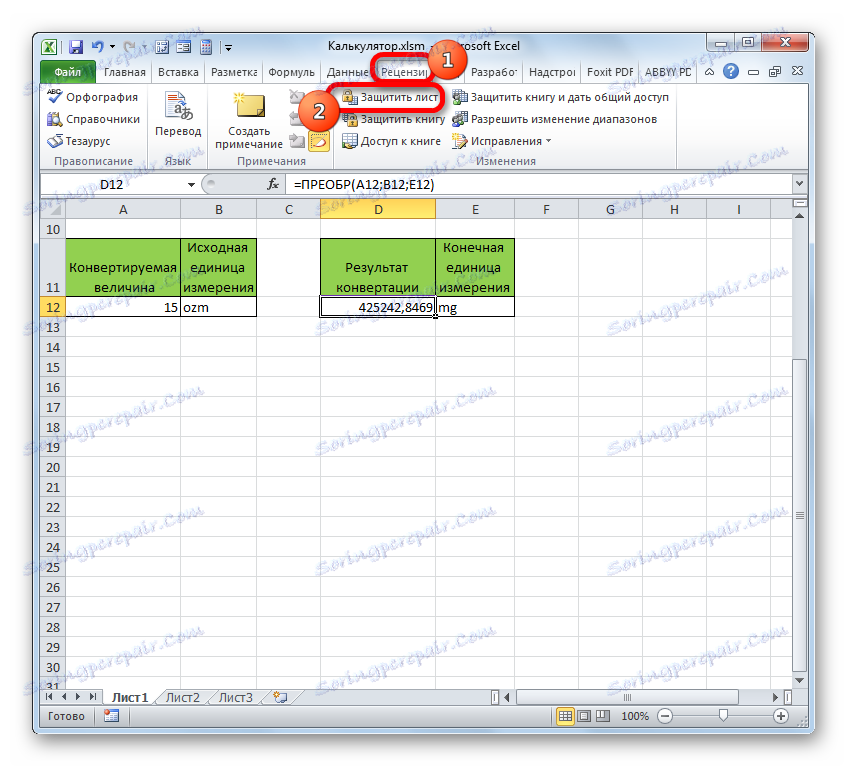Toggle show ink annotations button
Screen dimensions: 848x767
point(319,142)
